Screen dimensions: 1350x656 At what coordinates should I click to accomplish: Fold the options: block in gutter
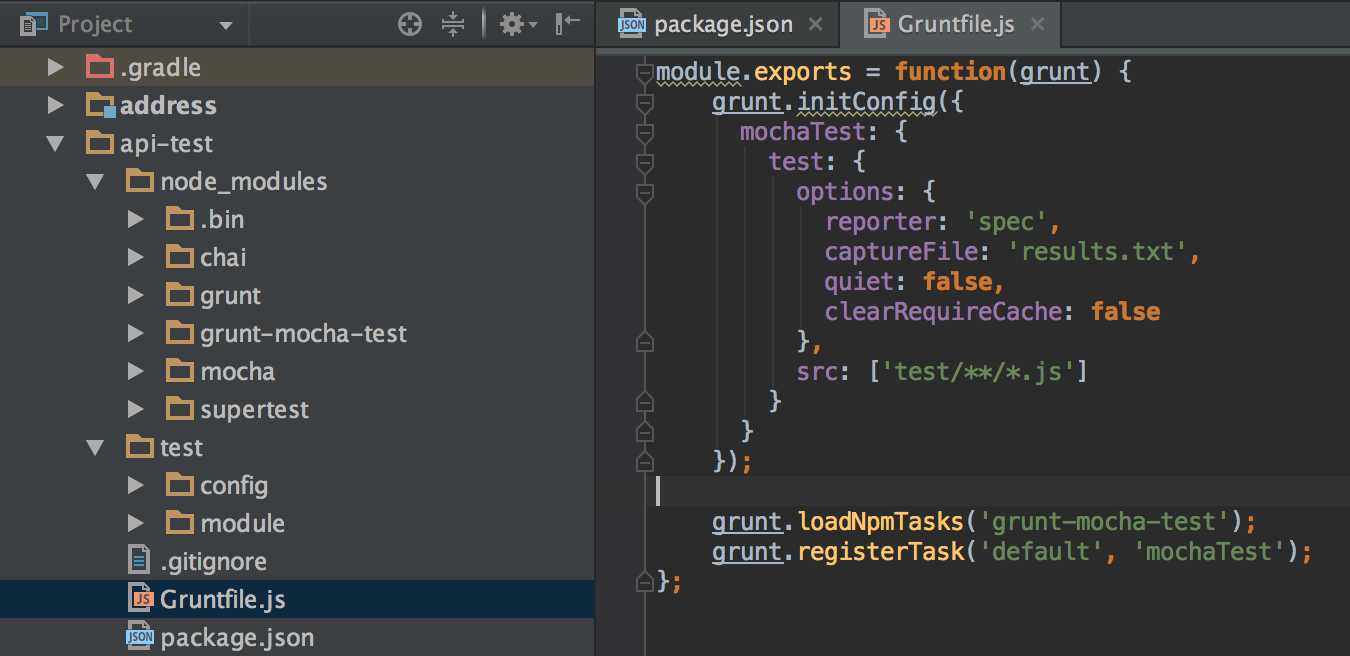pos(644,192)
